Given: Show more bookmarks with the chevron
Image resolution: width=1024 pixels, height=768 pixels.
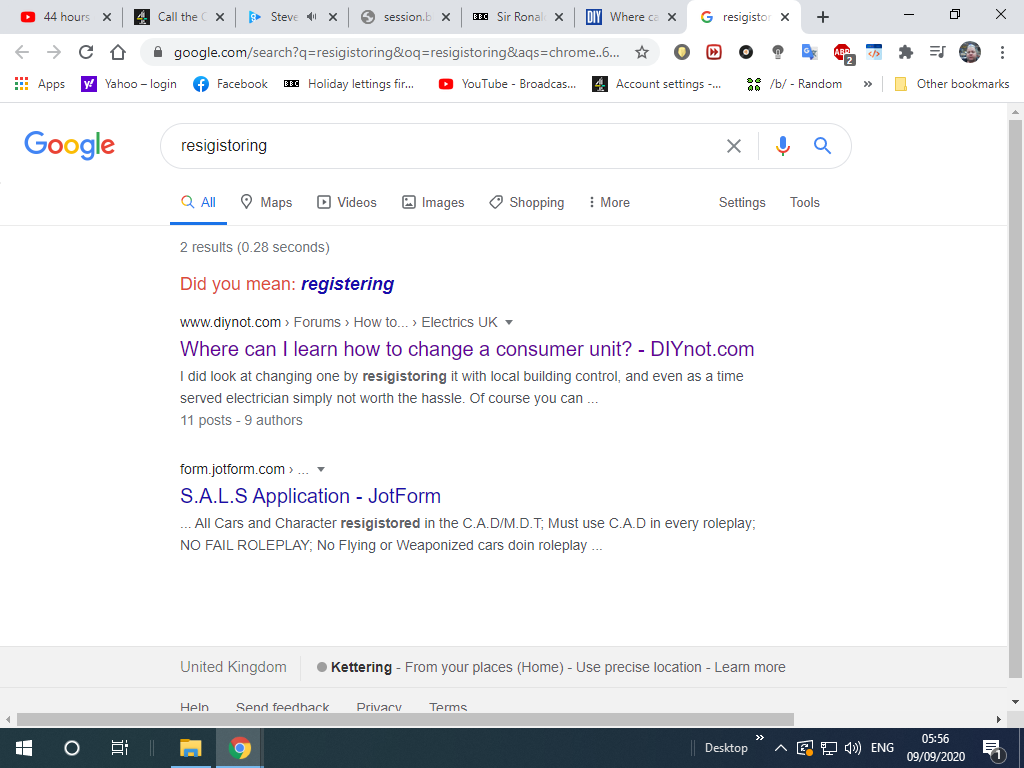Looking at the screenshot, I should 867,84.
